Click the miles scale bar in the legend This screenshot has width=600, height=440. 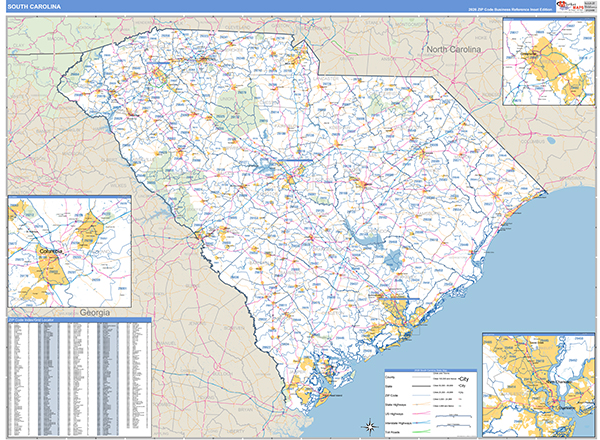[454, 416]
